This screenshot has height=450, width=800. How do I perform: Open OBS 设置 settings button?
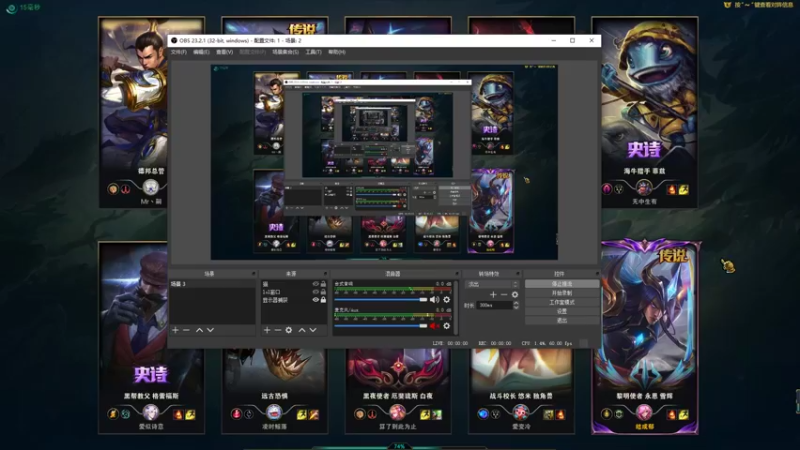click(562, 311)
